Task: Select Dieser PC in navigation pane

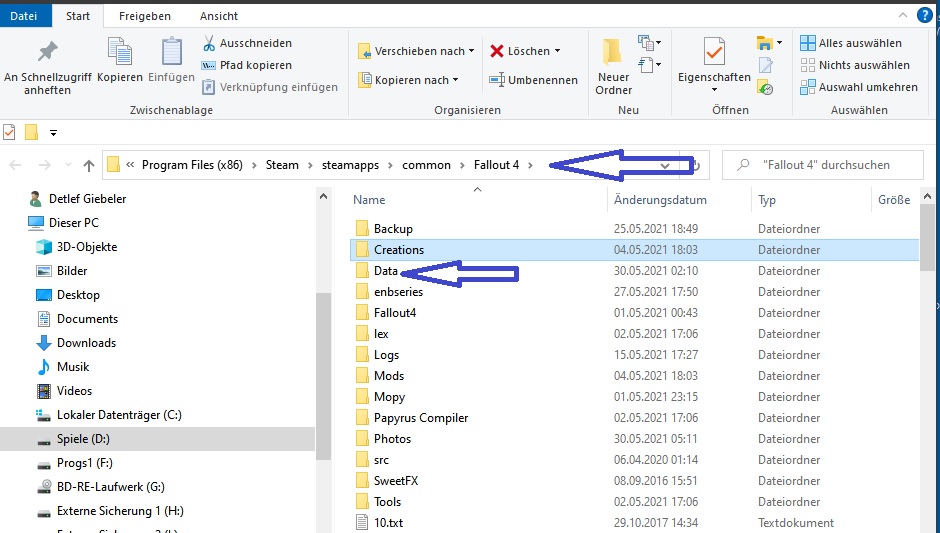Action: point(73,223)
